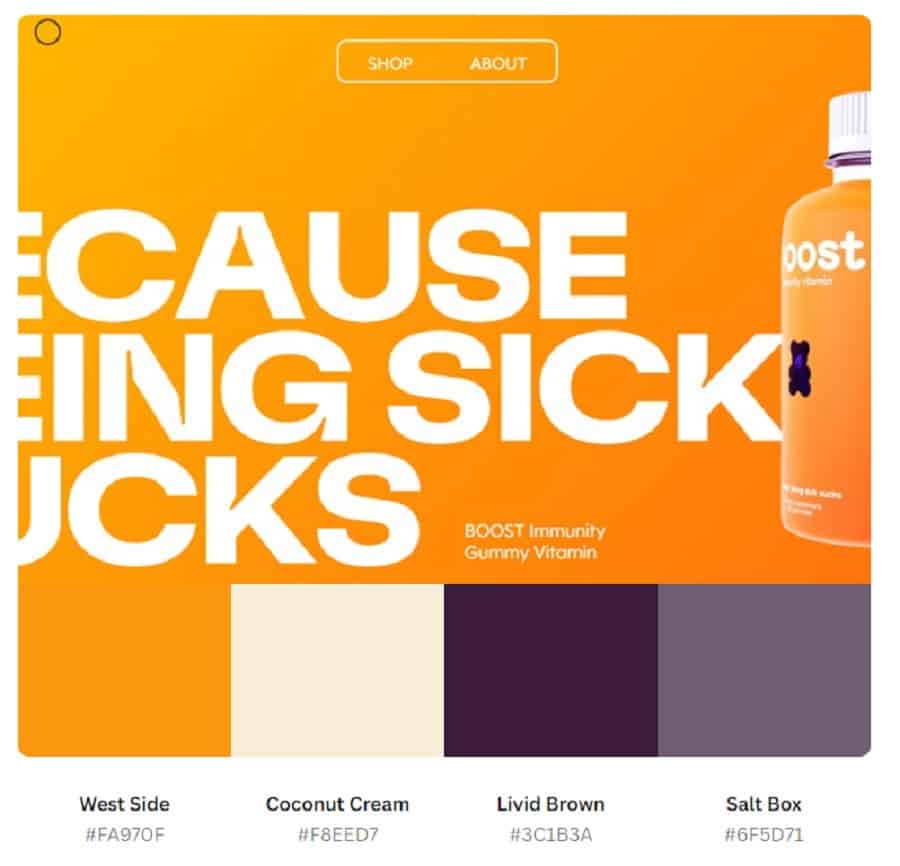Click the 'ECAUSE' headline word
This screenshot has width=900, height=866.
(323, 265)
